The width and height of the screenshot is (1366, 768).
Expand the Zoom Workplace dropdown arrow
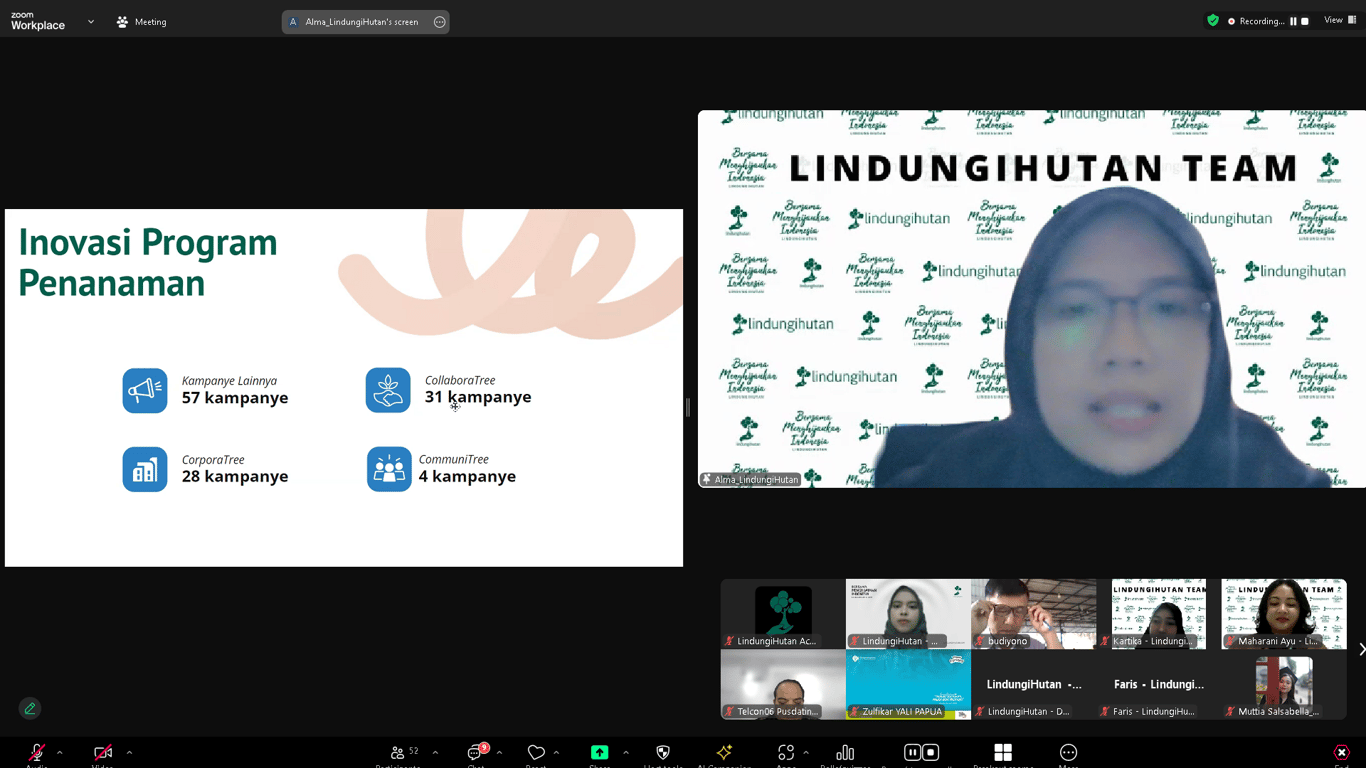click(x=91, y=21)
